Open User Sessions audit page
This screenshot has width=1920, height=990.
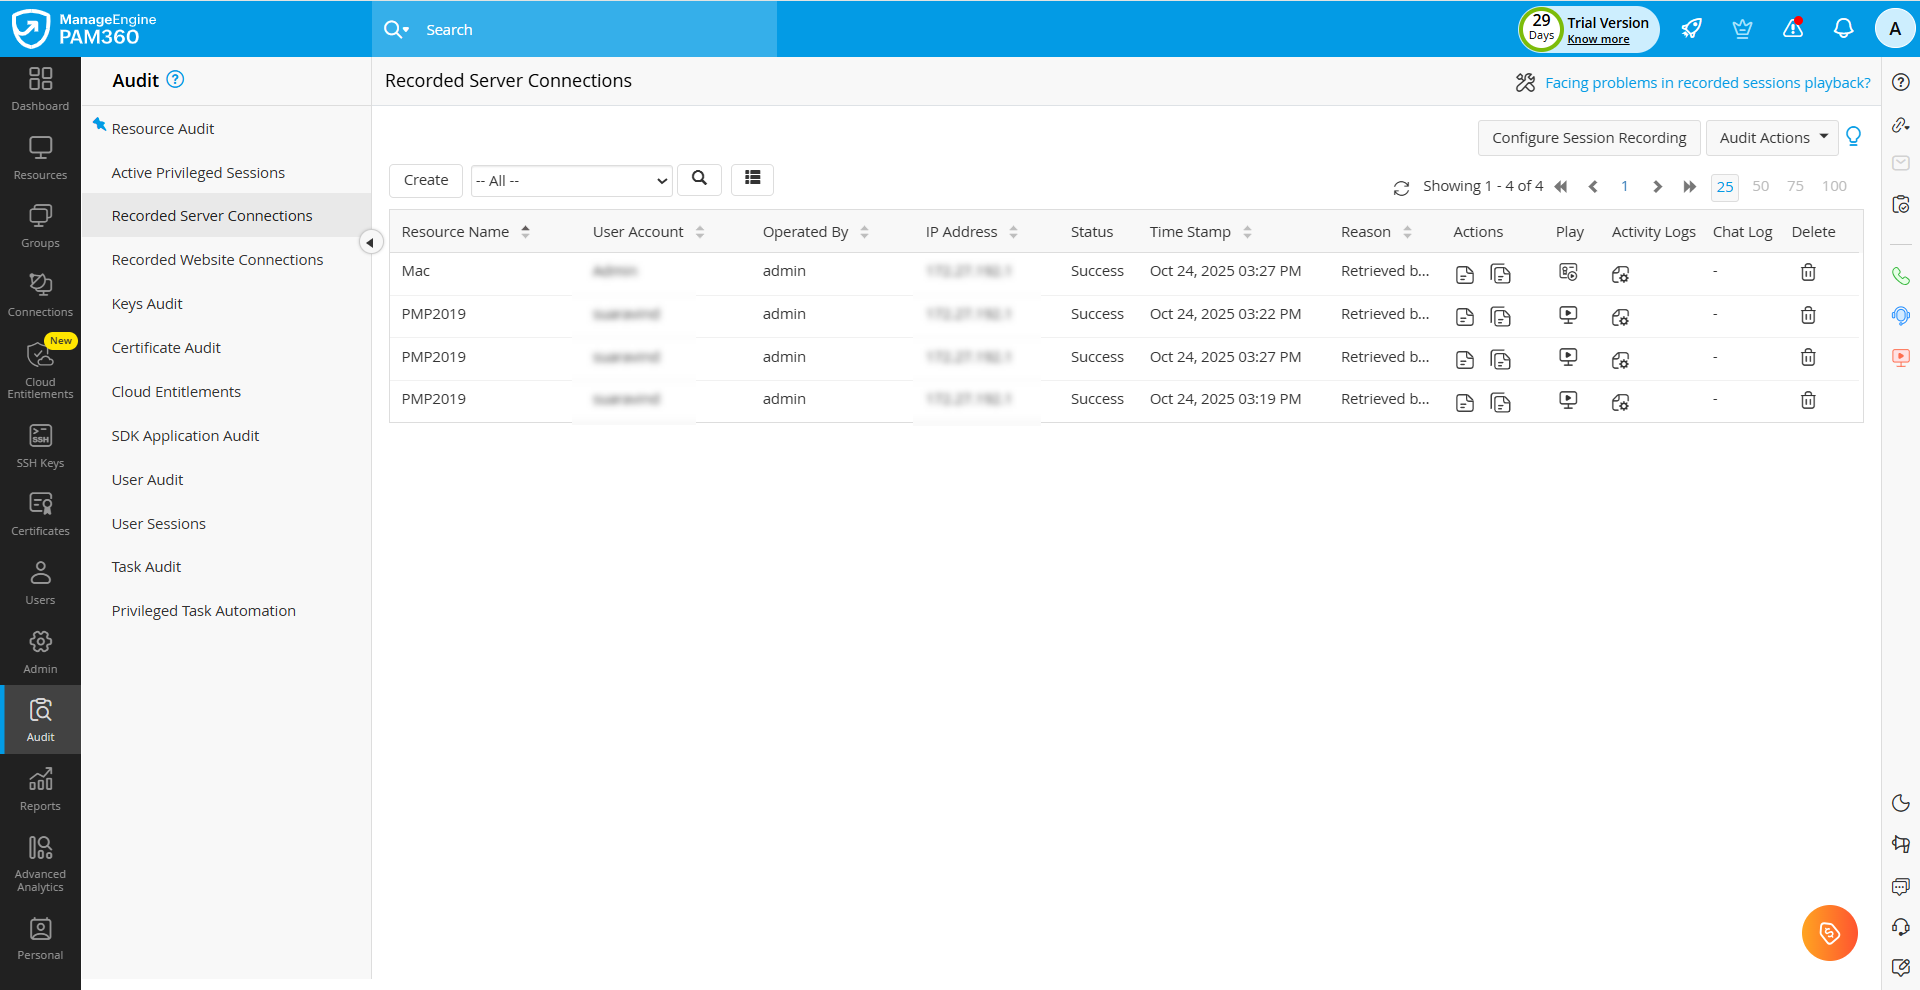(158, 524)
